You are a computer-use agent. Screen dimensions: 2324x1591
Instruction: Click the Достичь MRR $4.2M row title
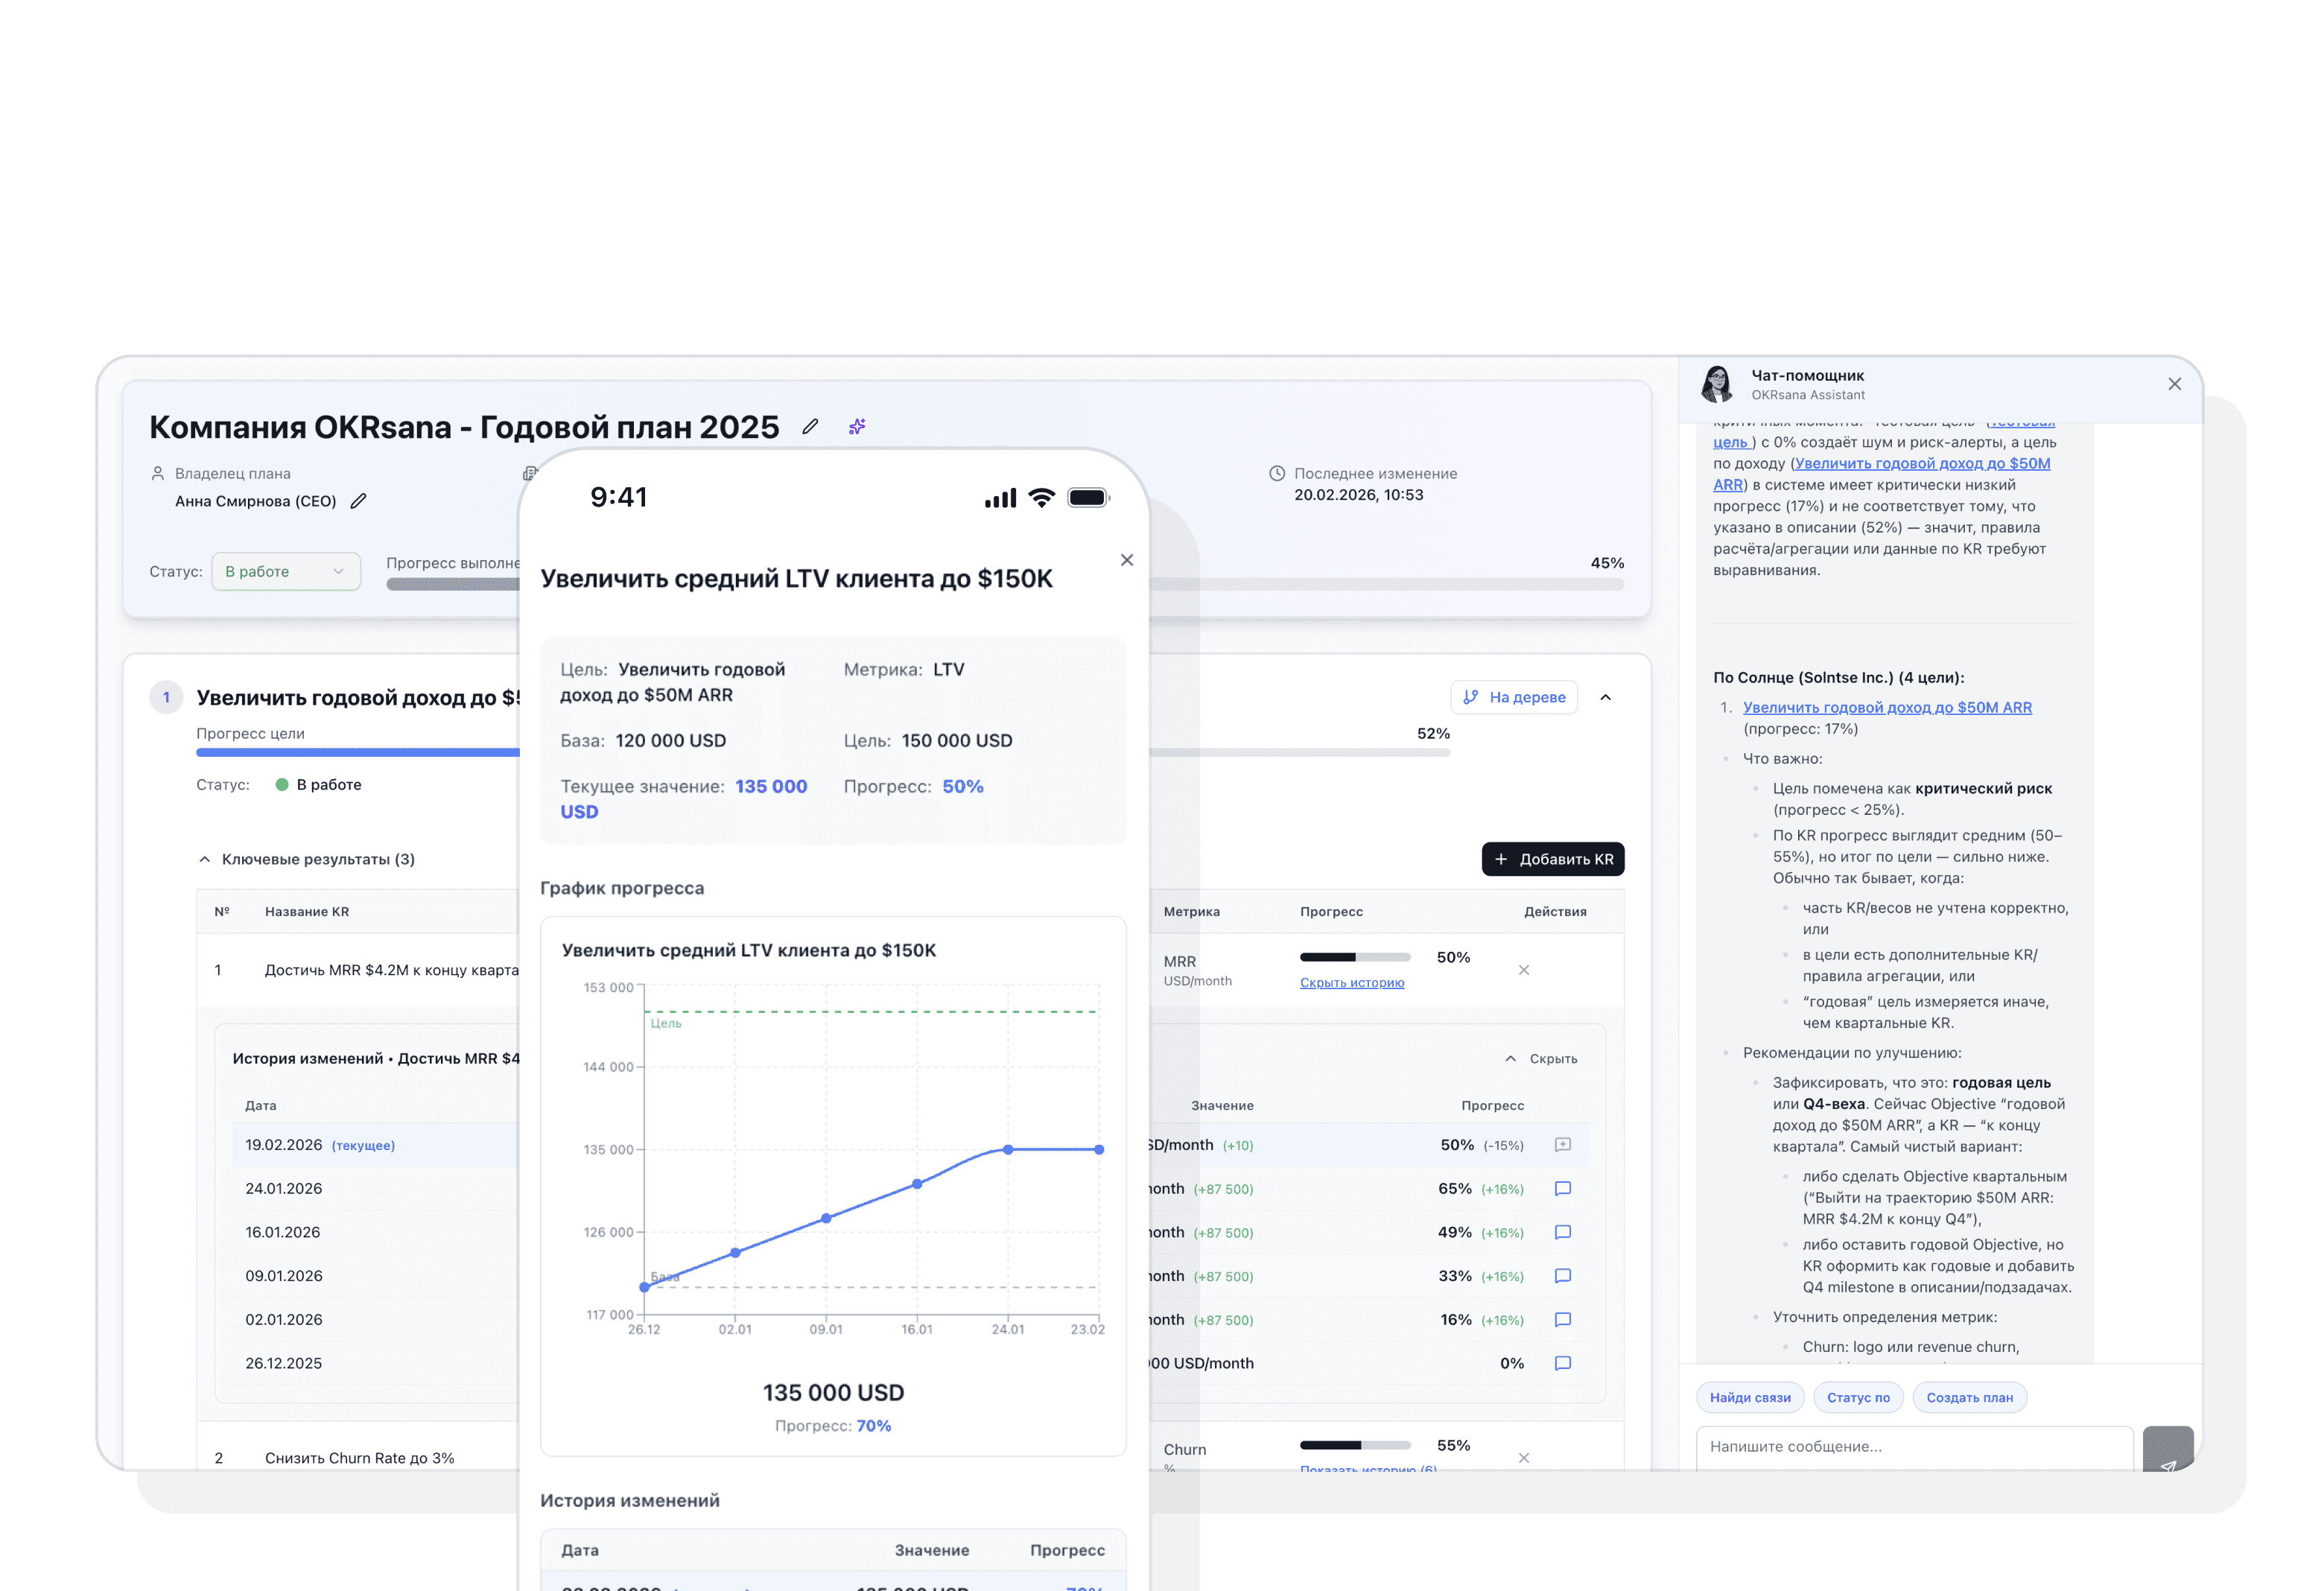coord(392,970)
